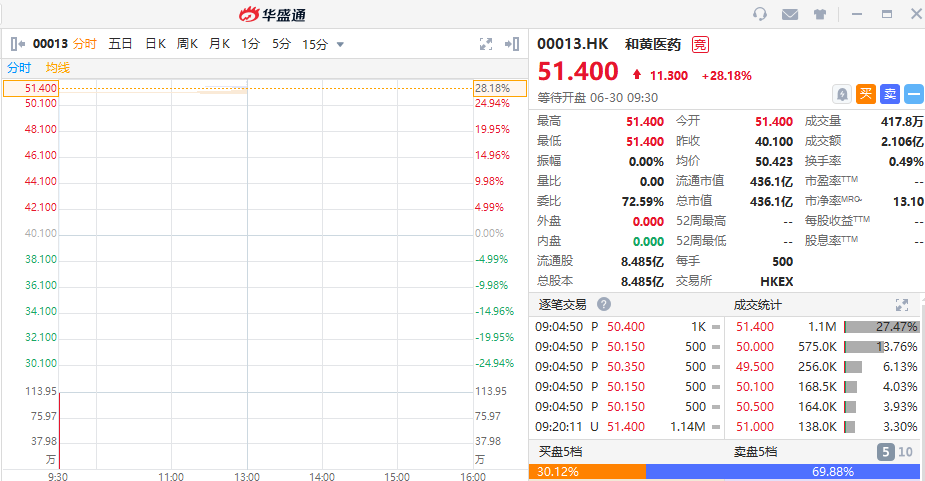Open the messages envelope icon
The image size is (925, 481).
790,14
